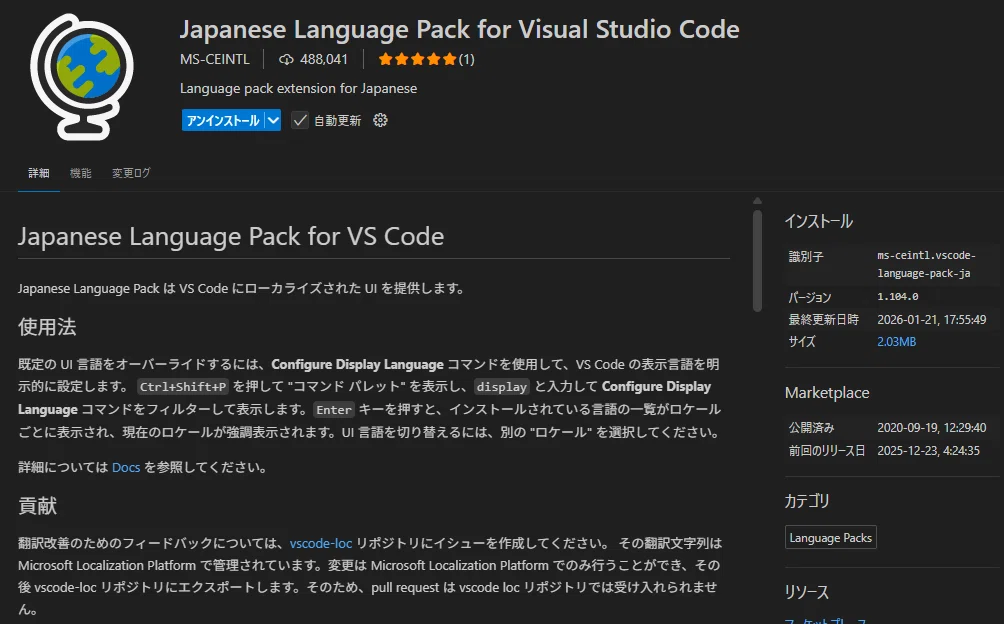This screenshot has width=1004, height=624.
Task: Click the インストール section heading
Action: click(819, 221)
